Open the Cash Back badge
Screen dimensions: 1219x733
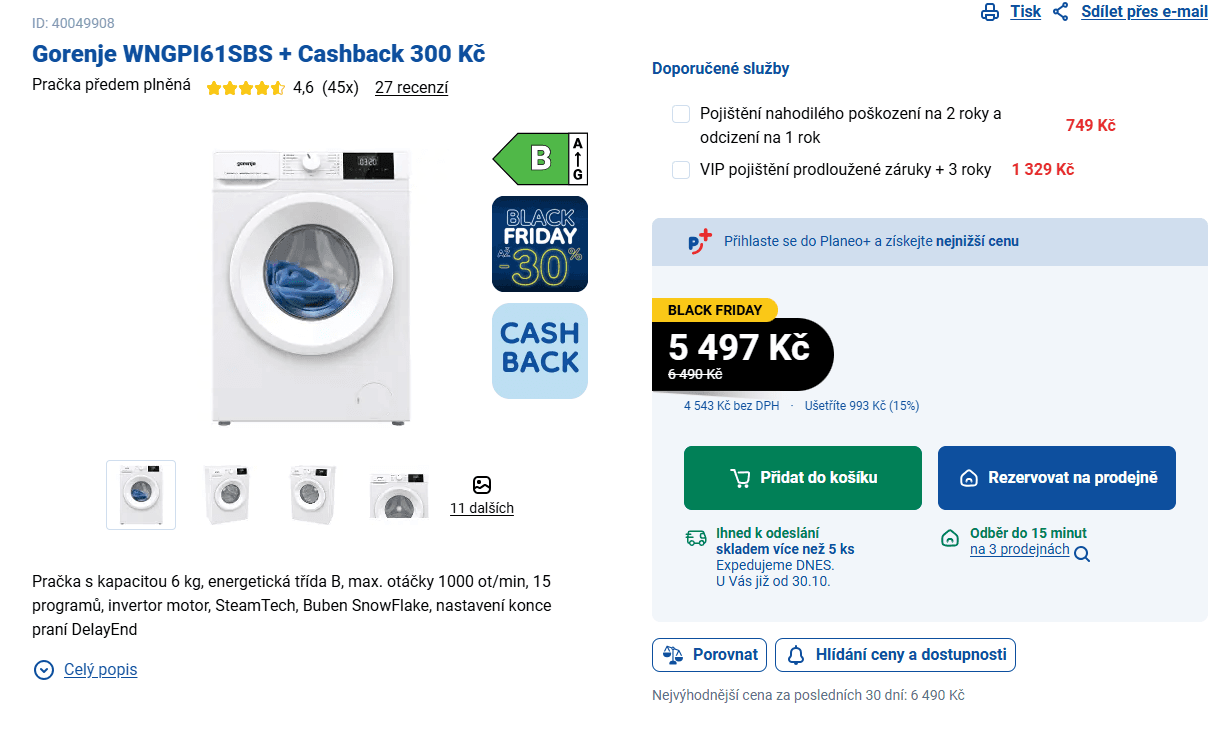(539, 350)
